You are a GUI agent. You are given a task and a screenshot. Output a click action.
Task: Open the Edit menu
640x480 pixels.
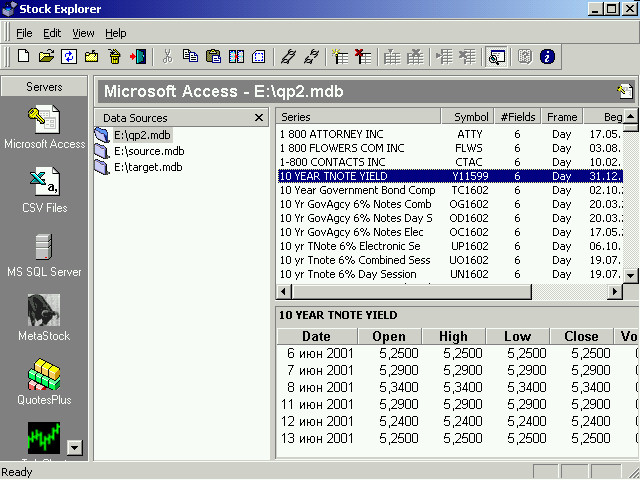pos(52,33)
